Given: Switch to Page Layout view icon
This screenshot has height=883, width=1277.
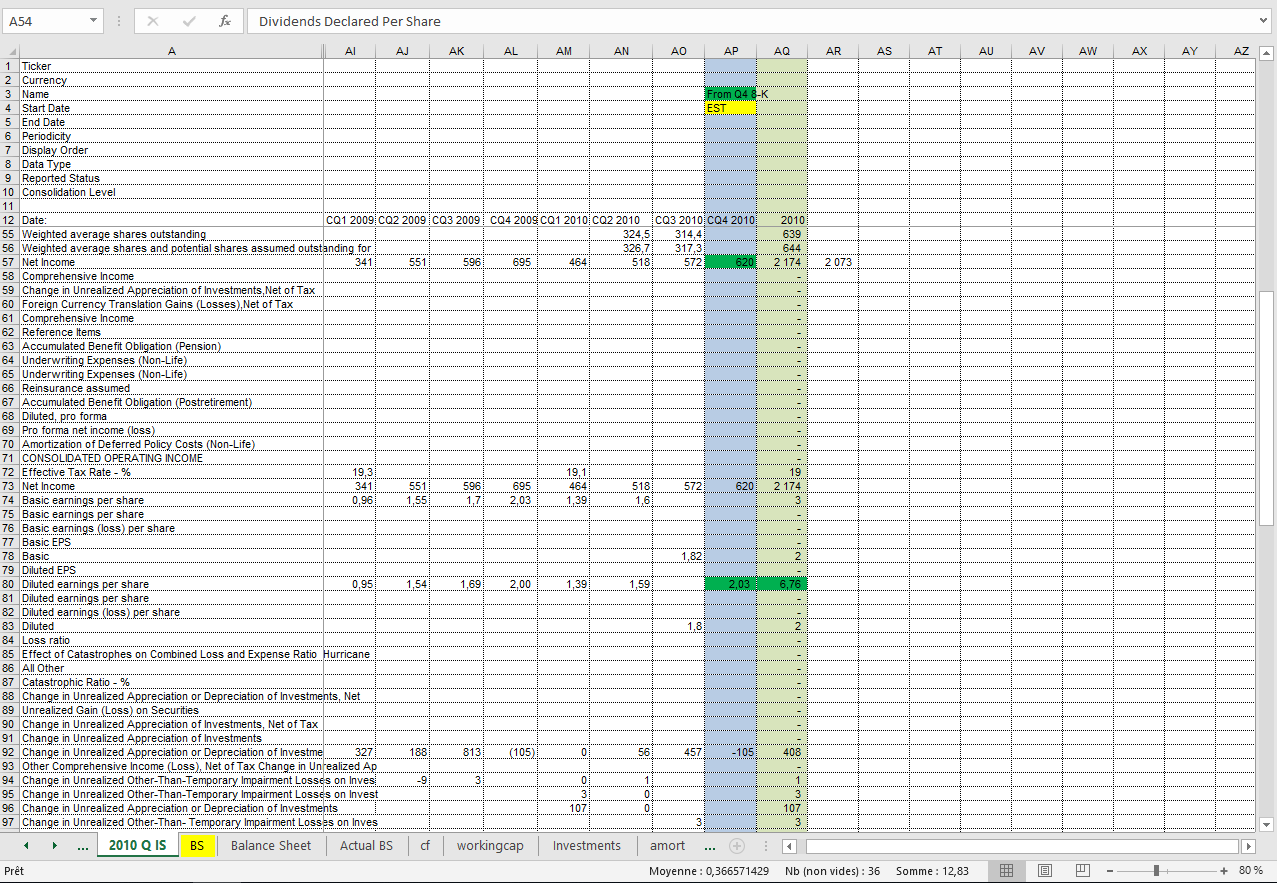Looking at the screenshot, I should click(1045, 871).
